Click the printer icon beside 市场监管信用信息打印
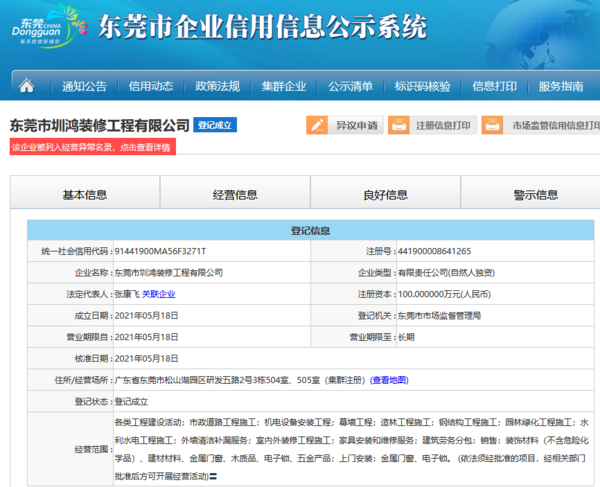 (x=492, y=125)
